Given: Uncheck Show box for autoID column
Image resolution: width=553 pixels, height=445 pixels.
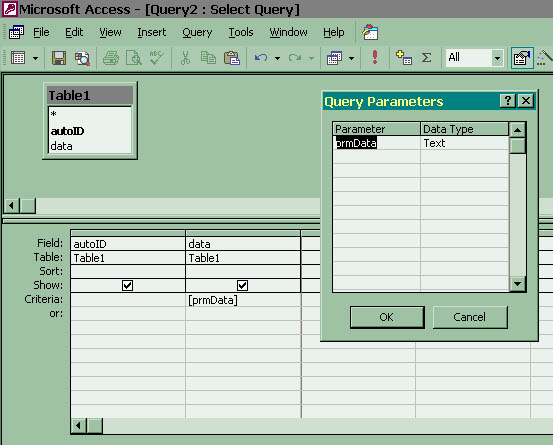Looking at the screenshot, I should pyautogui.click(x=127, y=285).
